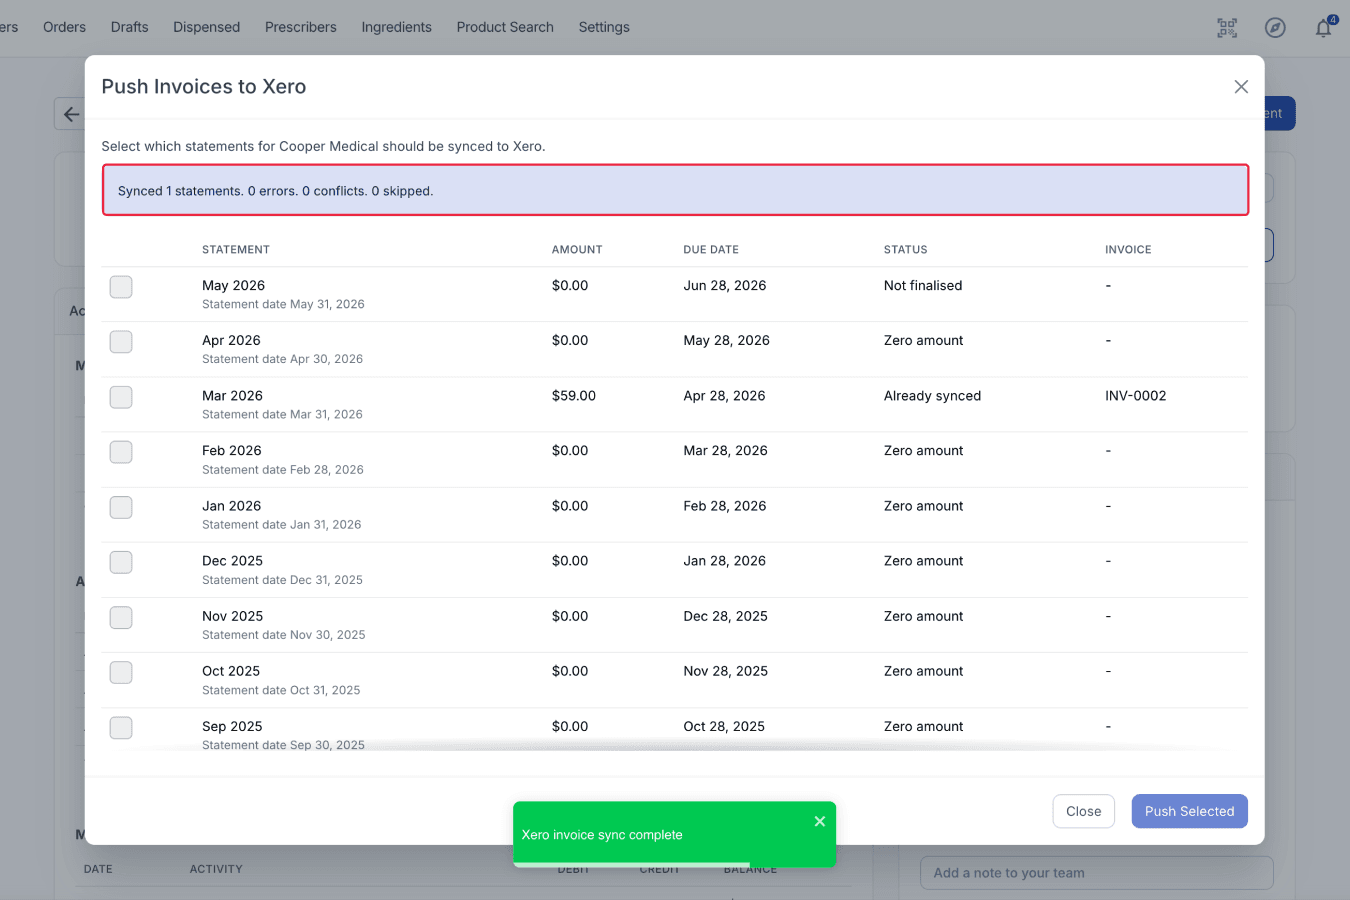Tick the Mar 2026 statement checkbox

tap(121, 397)
